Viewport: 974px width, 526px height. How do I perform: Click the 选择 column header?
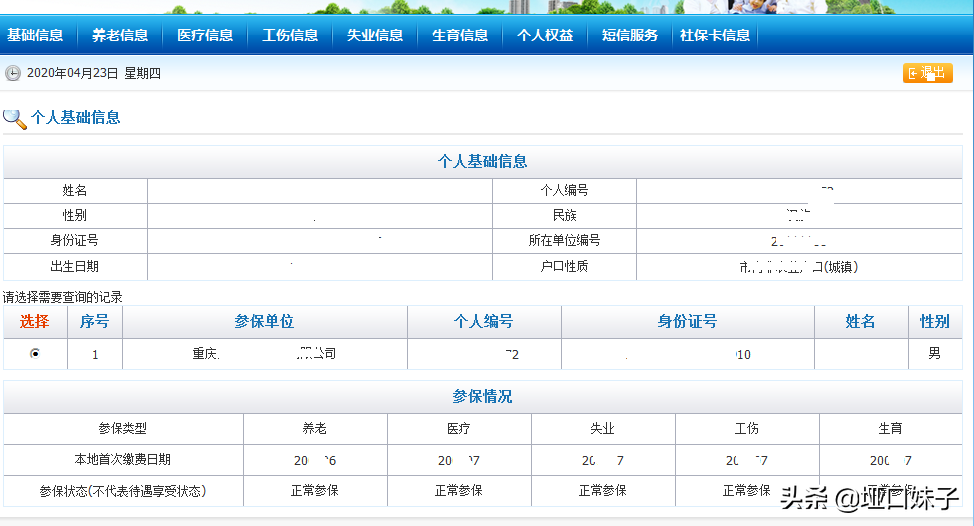[x=34, y=322]
